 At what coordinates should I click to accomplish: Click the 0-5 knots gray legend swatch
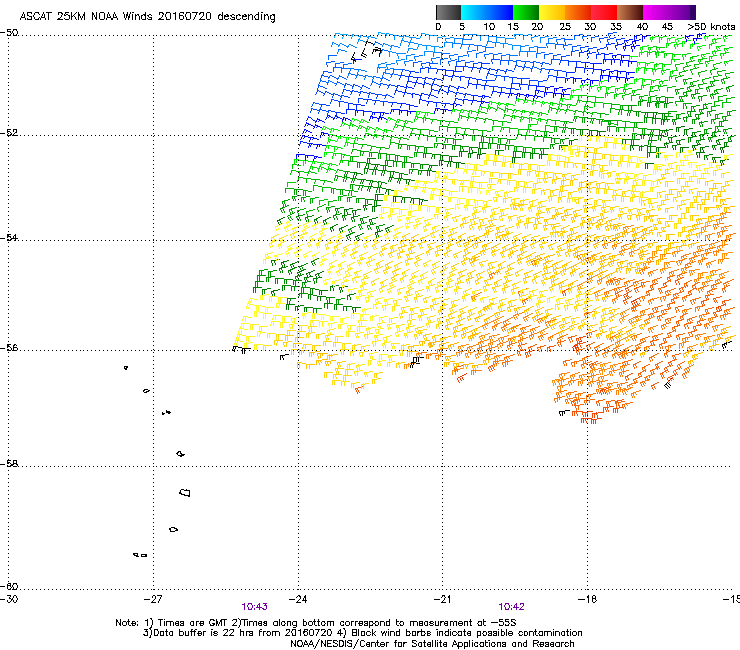coord(448,12)
